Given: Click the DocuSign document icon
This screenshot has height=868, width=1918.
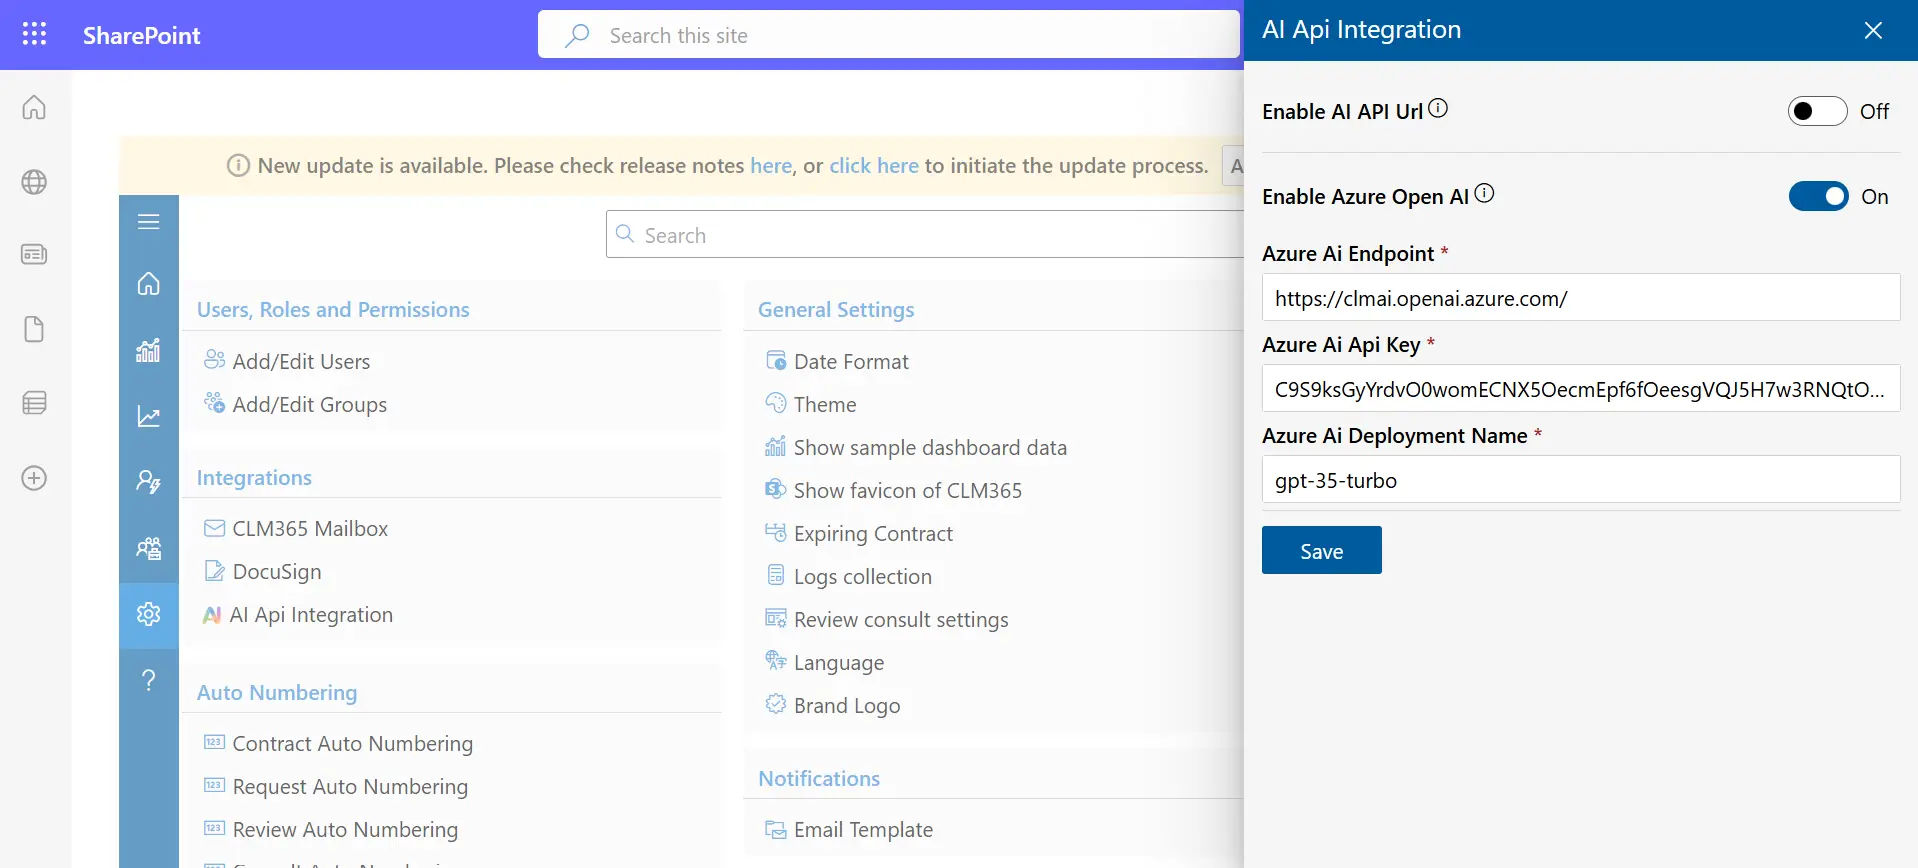Looking at the screenshot, I should pyautogui.click(x=214, y=571).
